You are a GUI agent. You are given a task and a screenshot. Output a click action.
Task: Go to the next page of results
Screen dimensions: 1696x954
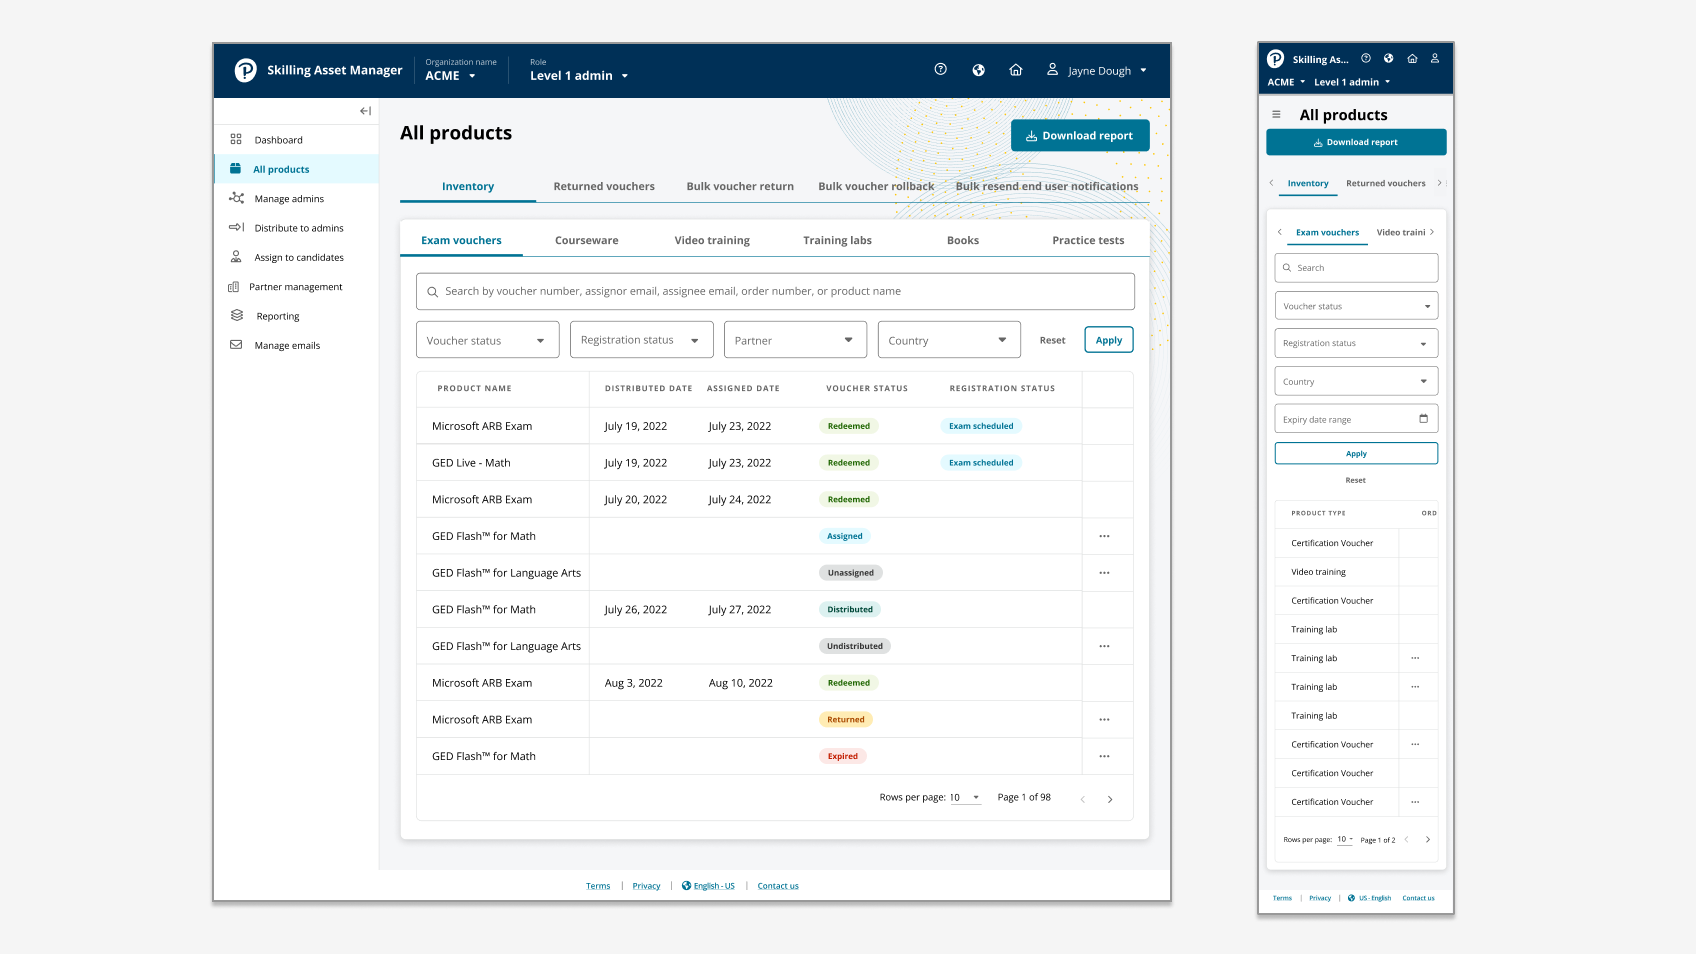click(x=1110, y=798)
